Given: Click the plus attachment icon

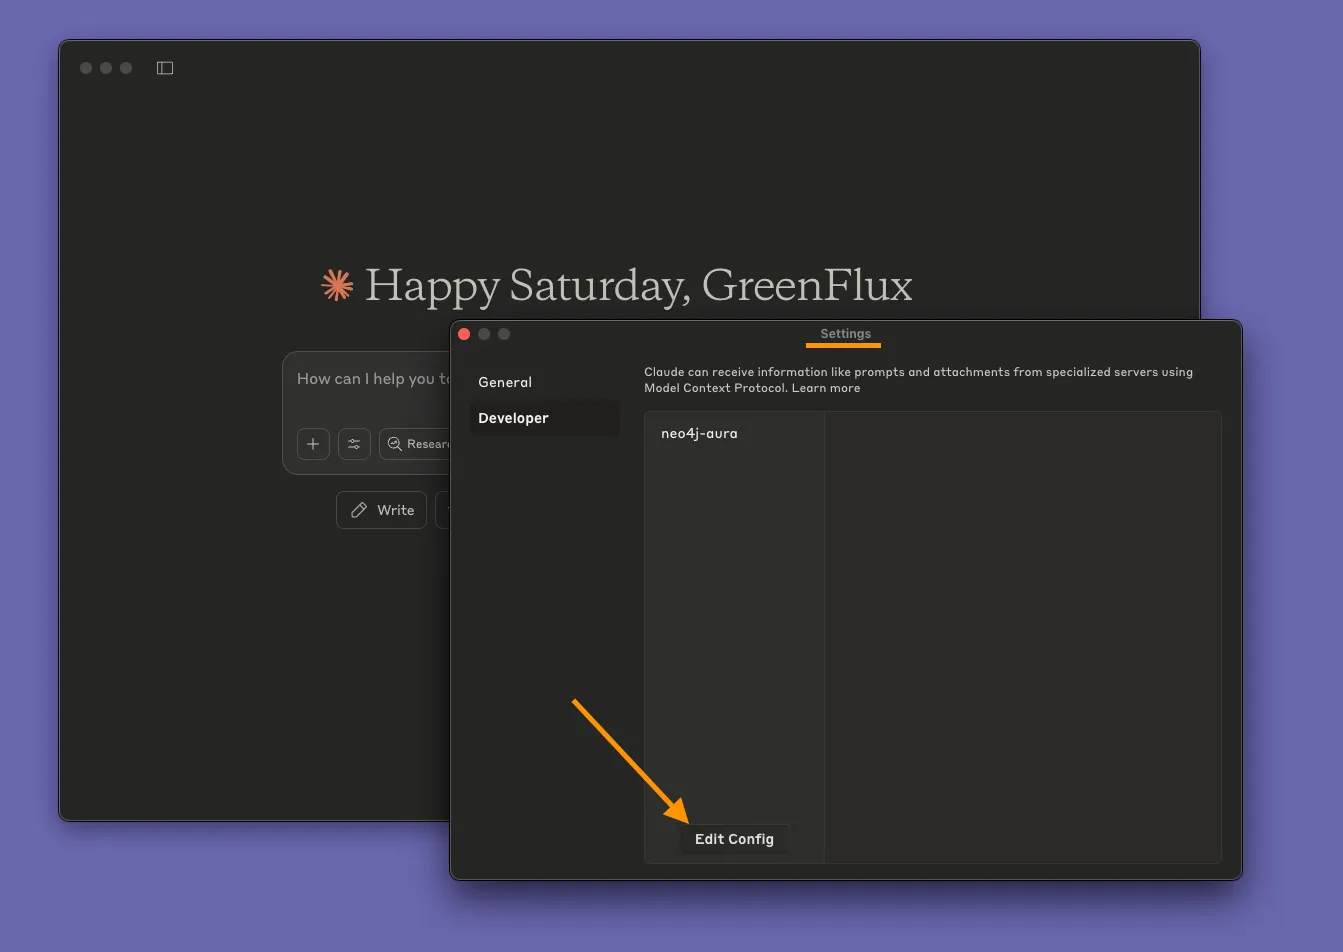Looking at the screenshot, I should click(x=313, y=444).
